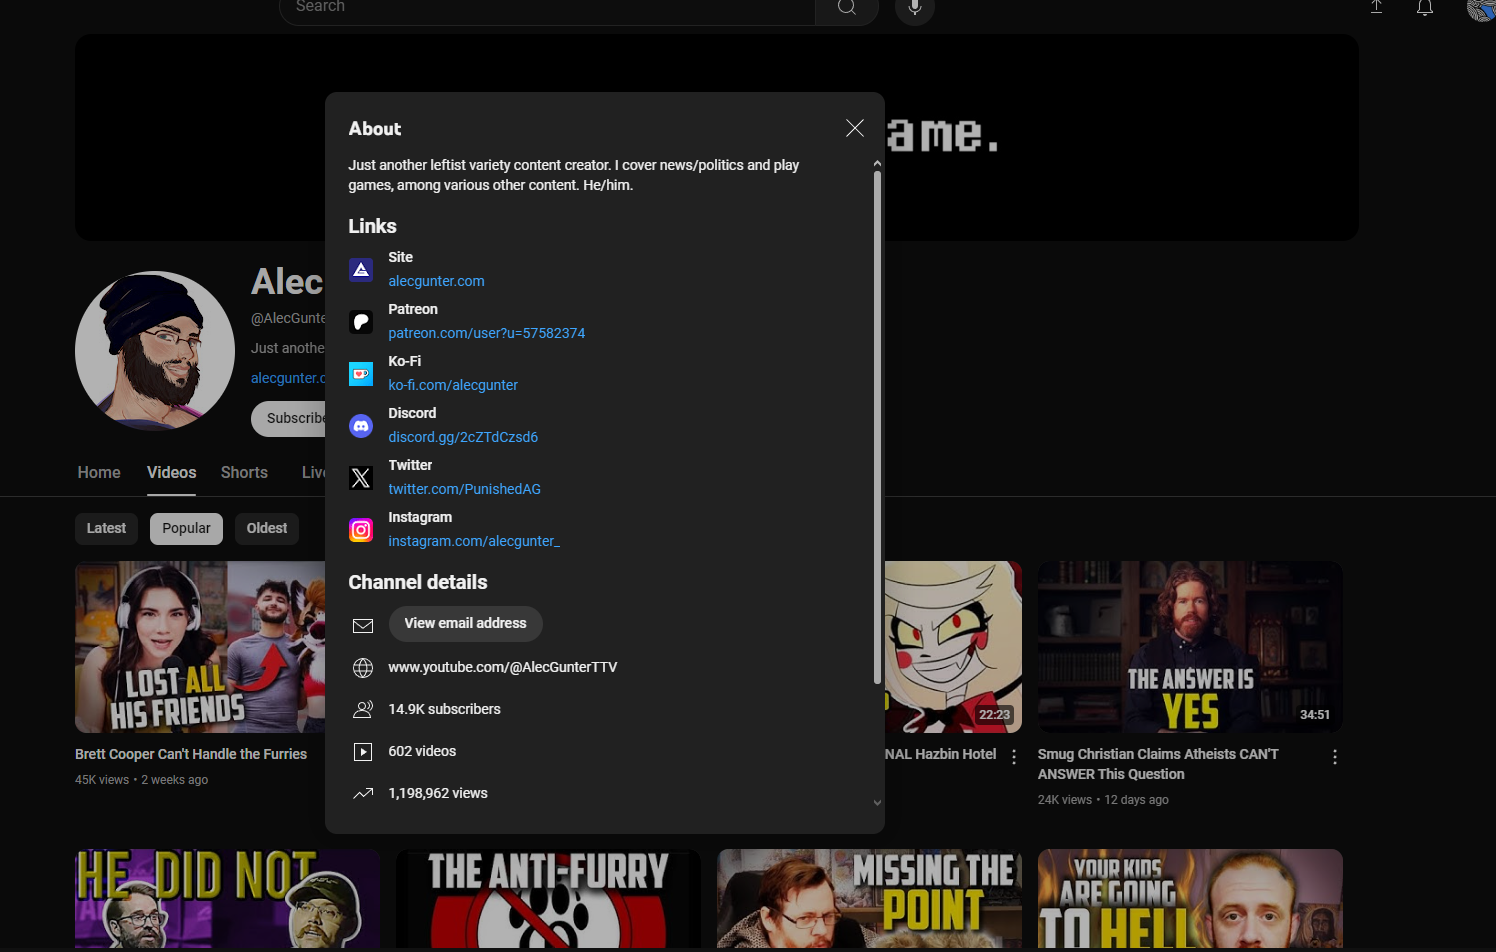The image size is (1496, 952).
Task: Open Brett Cooper Can't Handle the Furries title
Action: pyautogui.click(x=191, y=754)
